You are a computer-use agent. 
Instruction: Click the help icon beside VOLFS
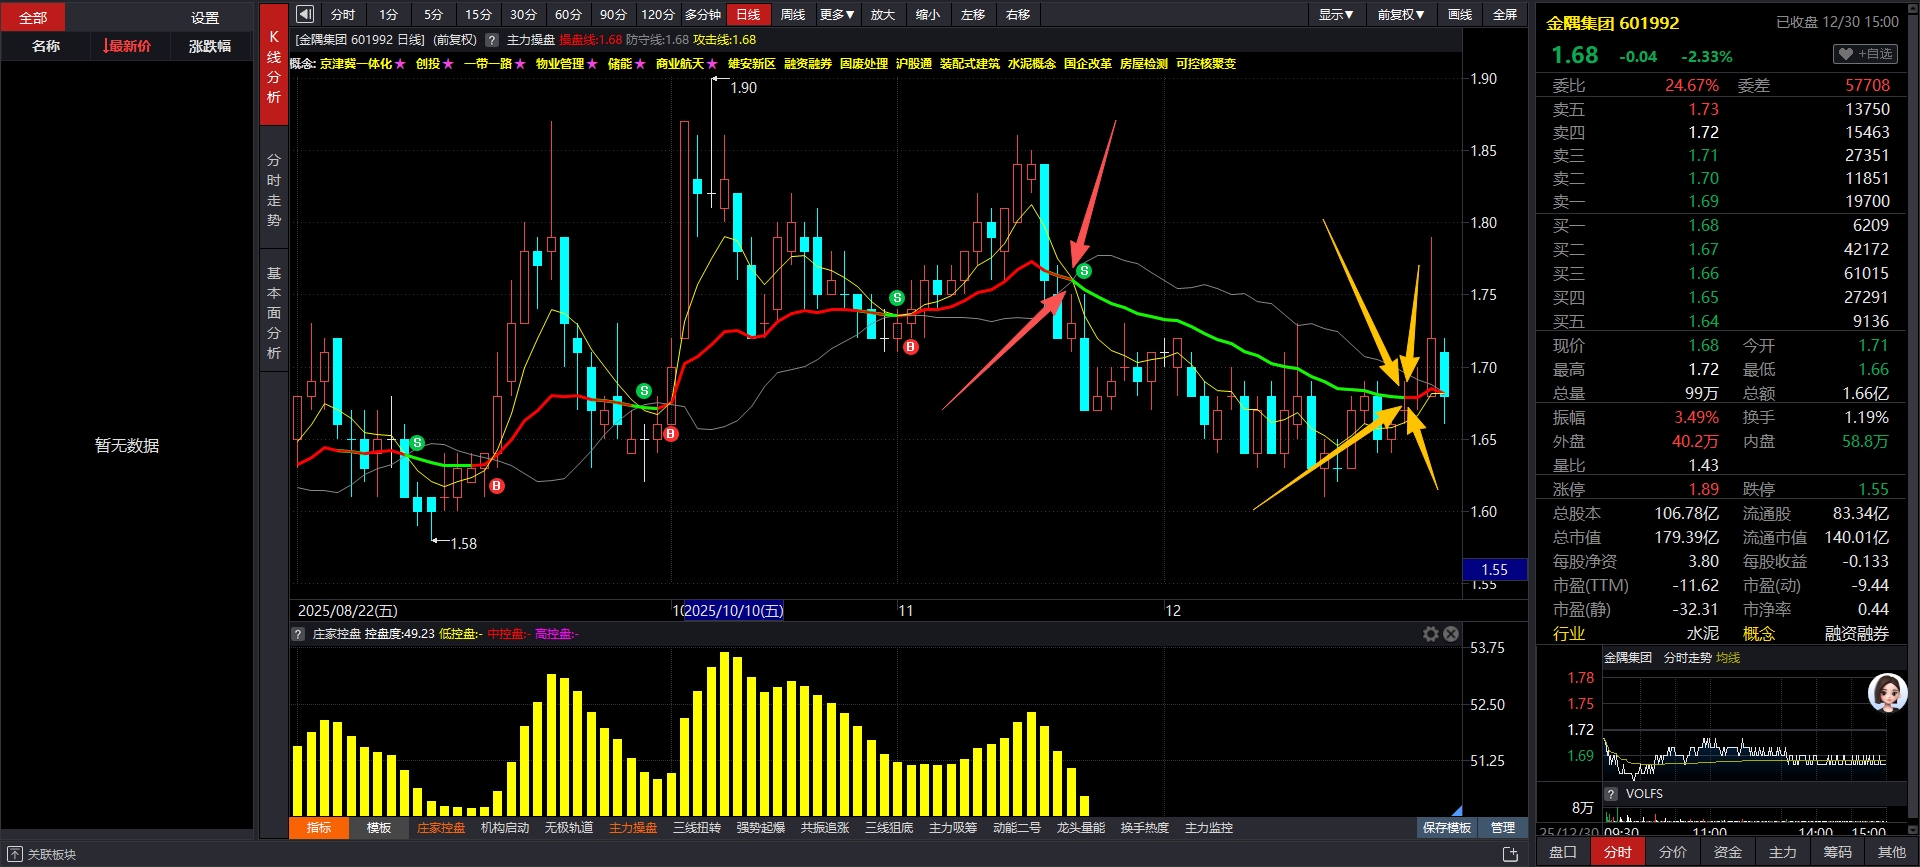(x=1611, y=793)
